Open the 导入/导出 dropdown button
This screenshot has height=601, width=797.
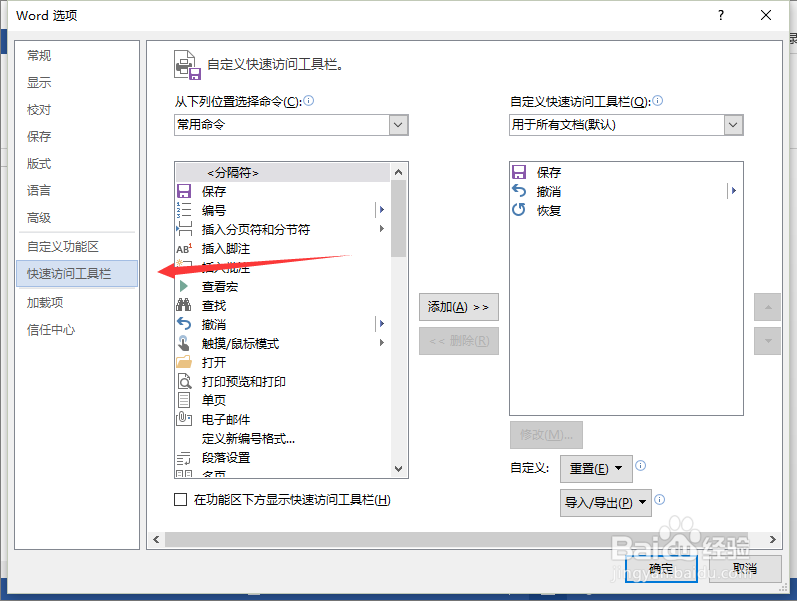coord(605,502)
